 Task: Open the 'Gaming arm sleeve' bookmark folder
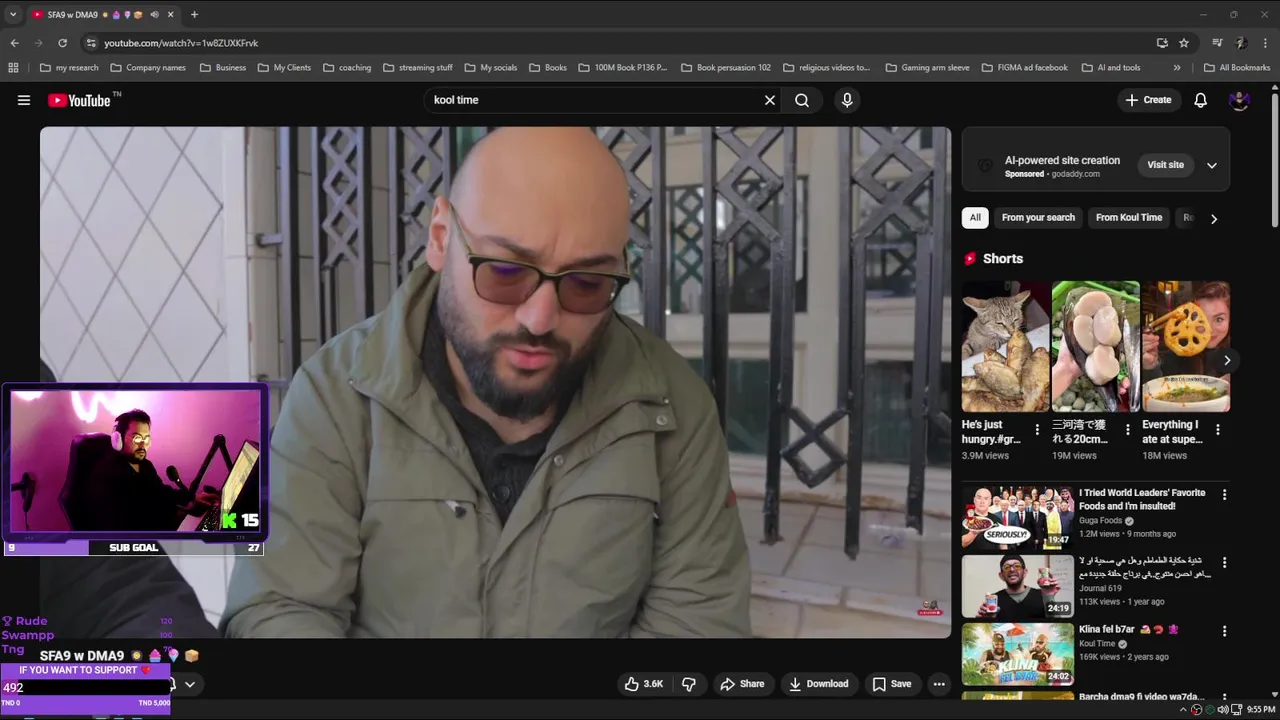pos(927,68)
